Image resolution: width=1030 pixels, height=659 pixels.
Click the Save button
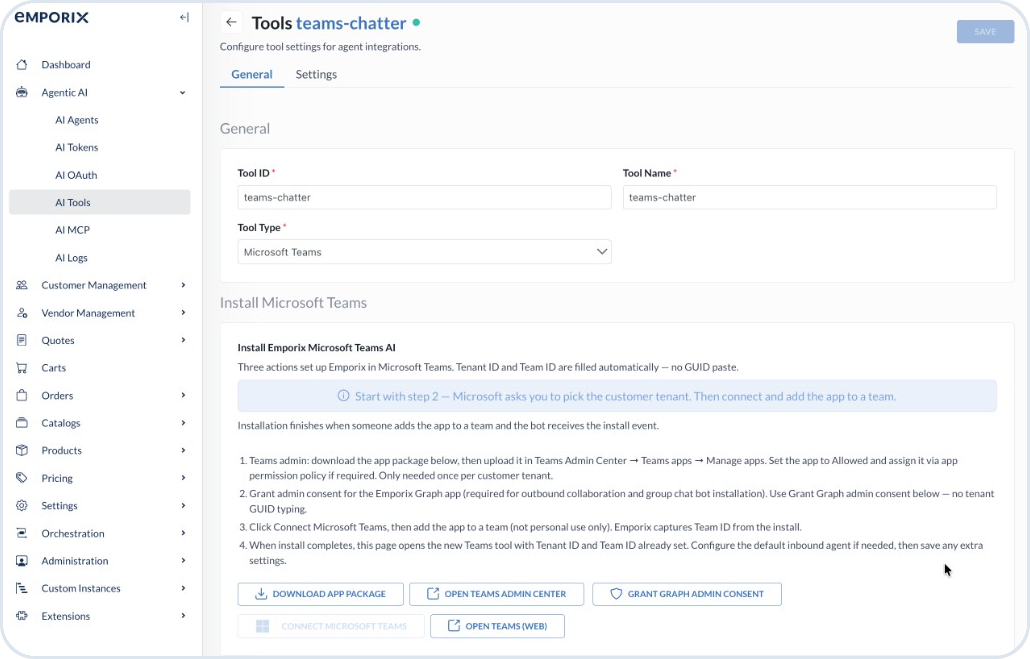tap(985, 32)
